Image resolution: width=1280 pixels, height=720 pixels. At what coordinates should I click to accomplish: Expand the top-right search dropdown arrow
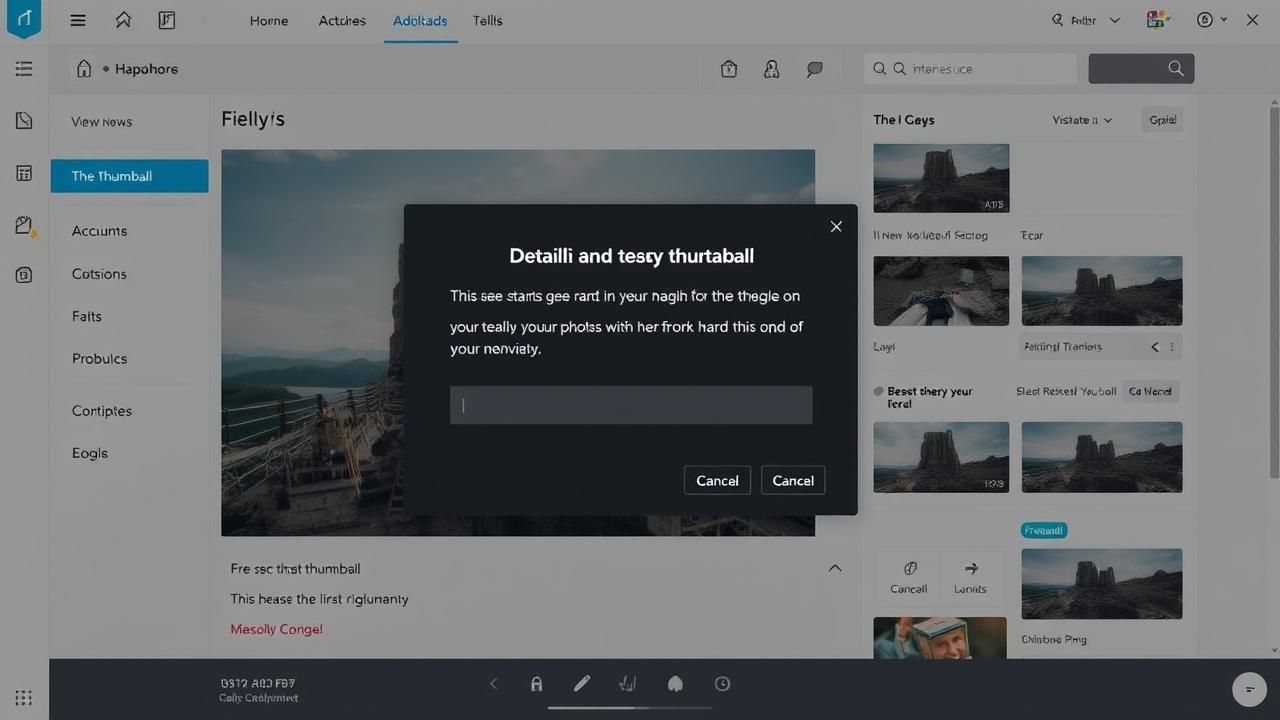point(1115,20)
